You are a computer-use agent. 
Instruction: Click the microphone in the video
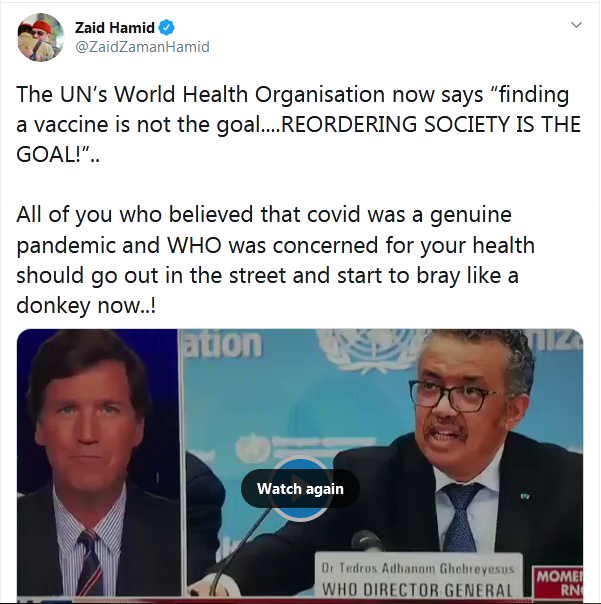[x=365, y=541]
